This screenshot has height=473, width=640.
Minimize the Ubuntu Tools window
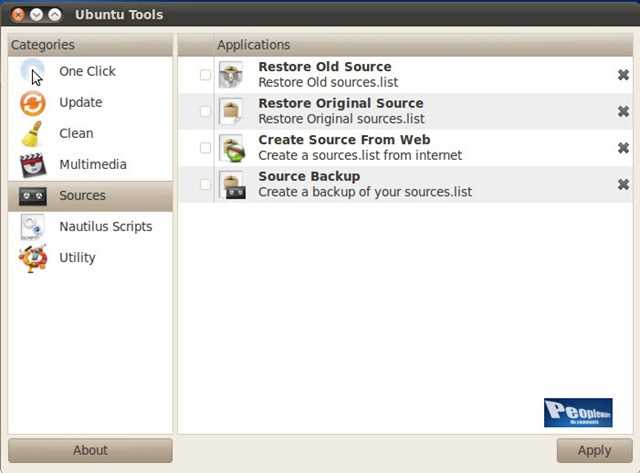pyautogui.click(x=36, y=15)
